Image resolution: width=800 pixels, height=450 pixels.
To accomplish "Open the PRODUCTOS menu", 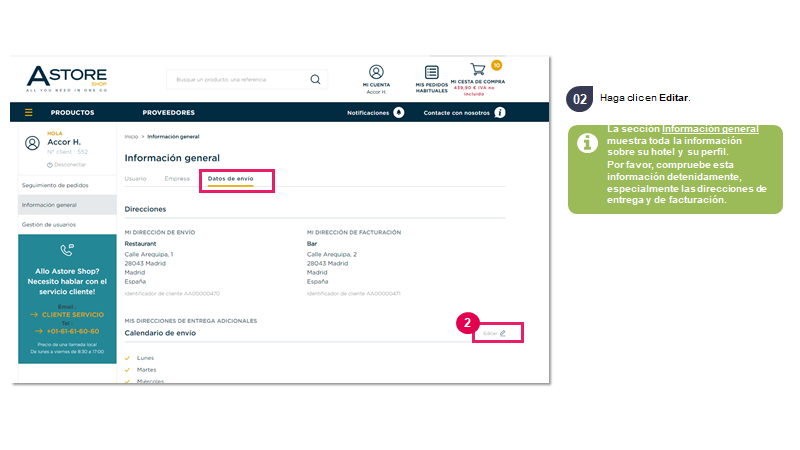I will tap(72, 112).
